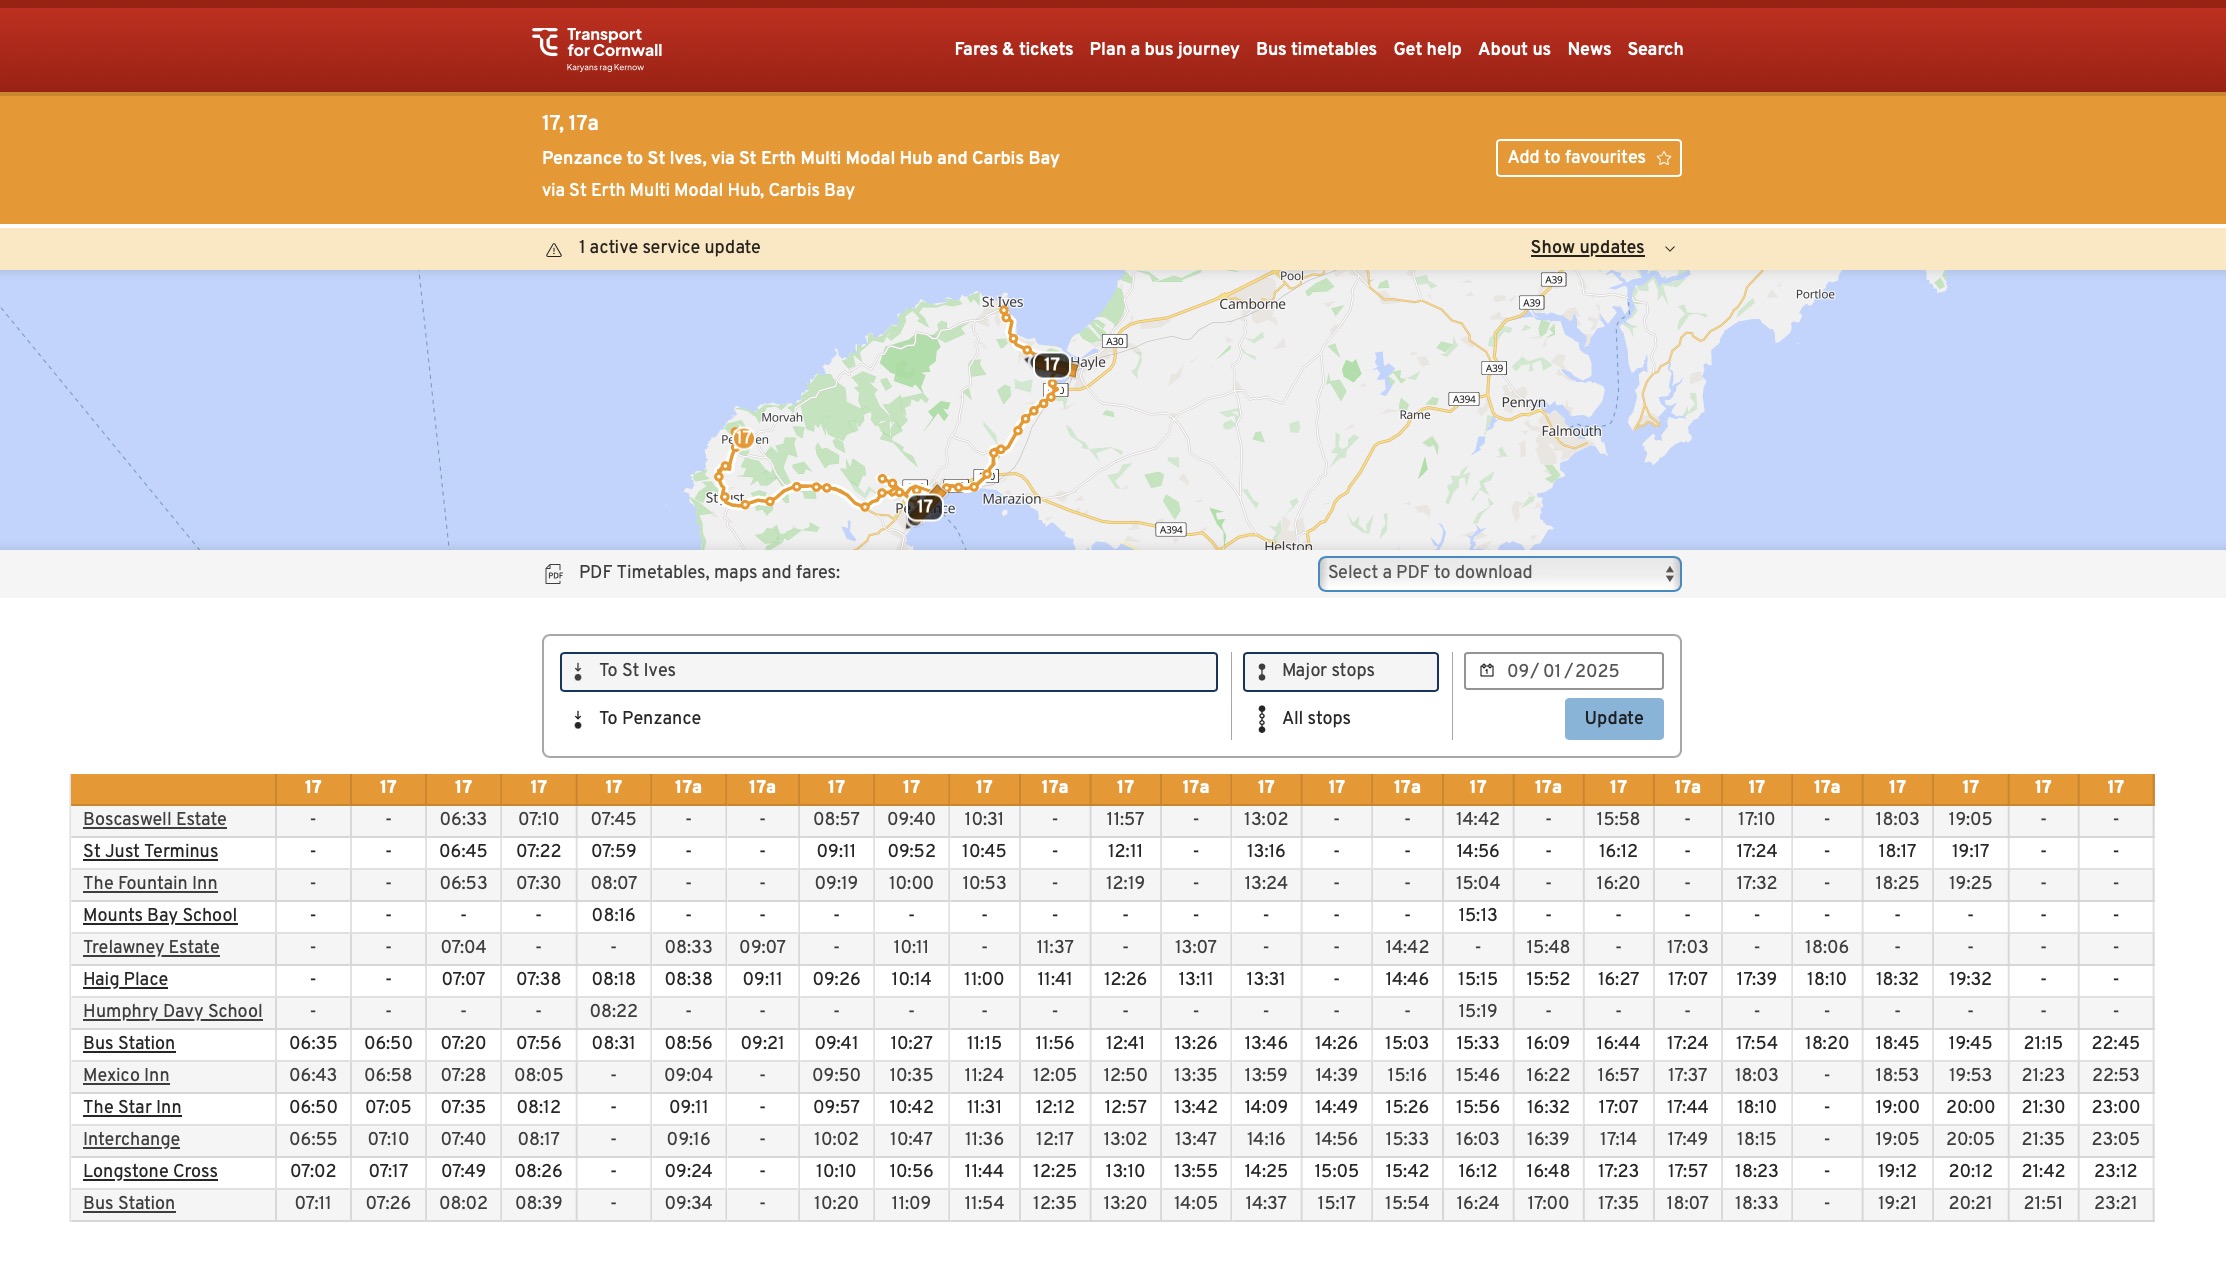Viewport: 2226px width, 1262px height.
Task: Click the direction arrow icon beside To St Ives
Action: [577, 671]
